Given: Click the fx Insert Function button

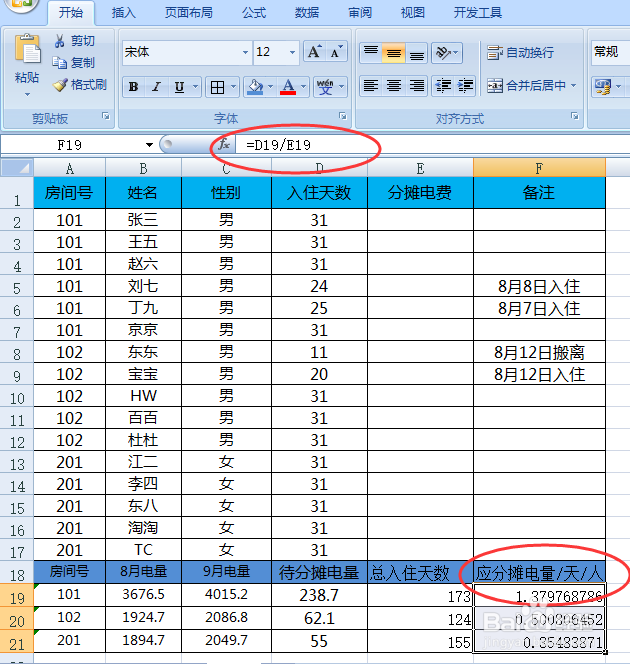Looking at the screenshot, I should [224, 145].
